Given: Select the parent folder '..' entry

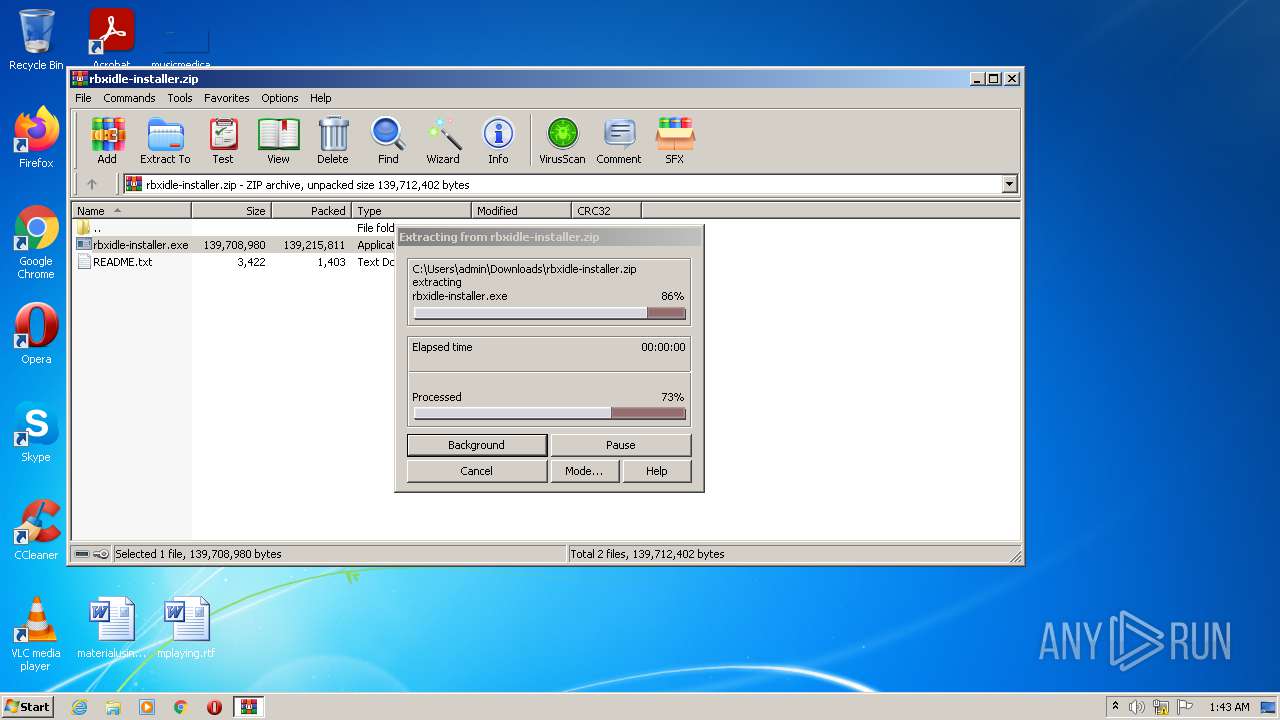Looking at the screenshot, I should (x=90, y=228).
